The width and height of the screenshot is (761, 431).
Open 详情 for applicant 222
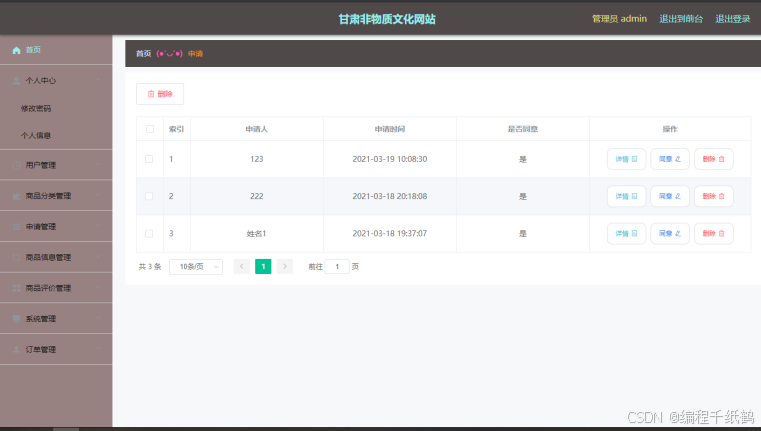[626, 196]
